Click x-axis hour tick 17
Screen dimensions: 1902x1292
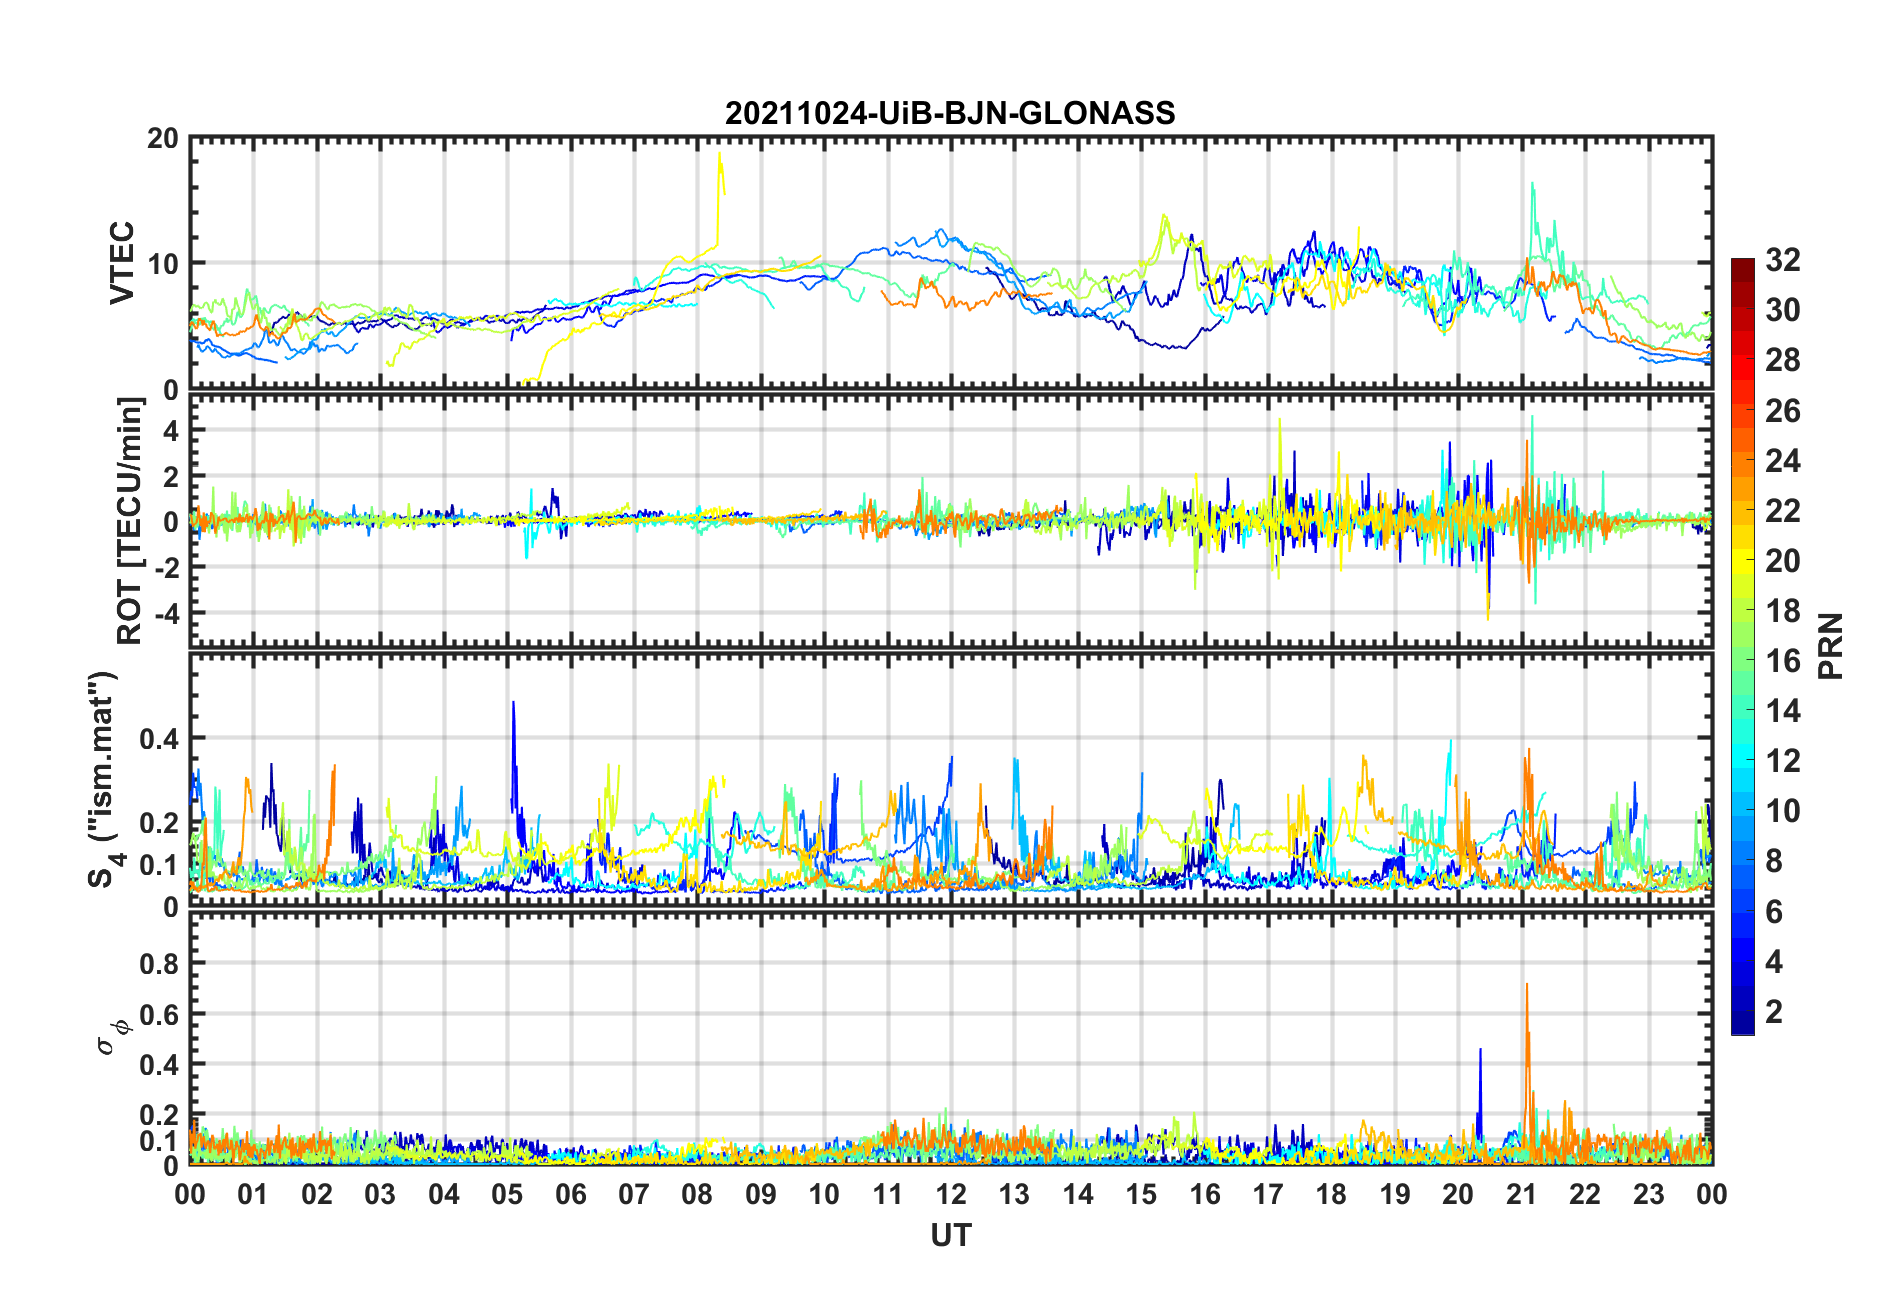pos(1268,1194)
